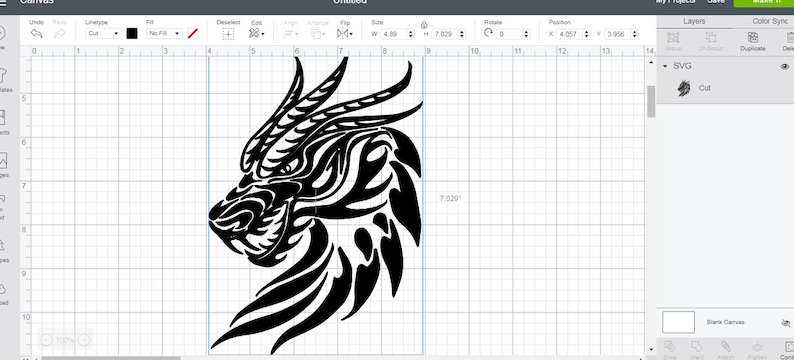Select the Cut layer label

[704, 88]
